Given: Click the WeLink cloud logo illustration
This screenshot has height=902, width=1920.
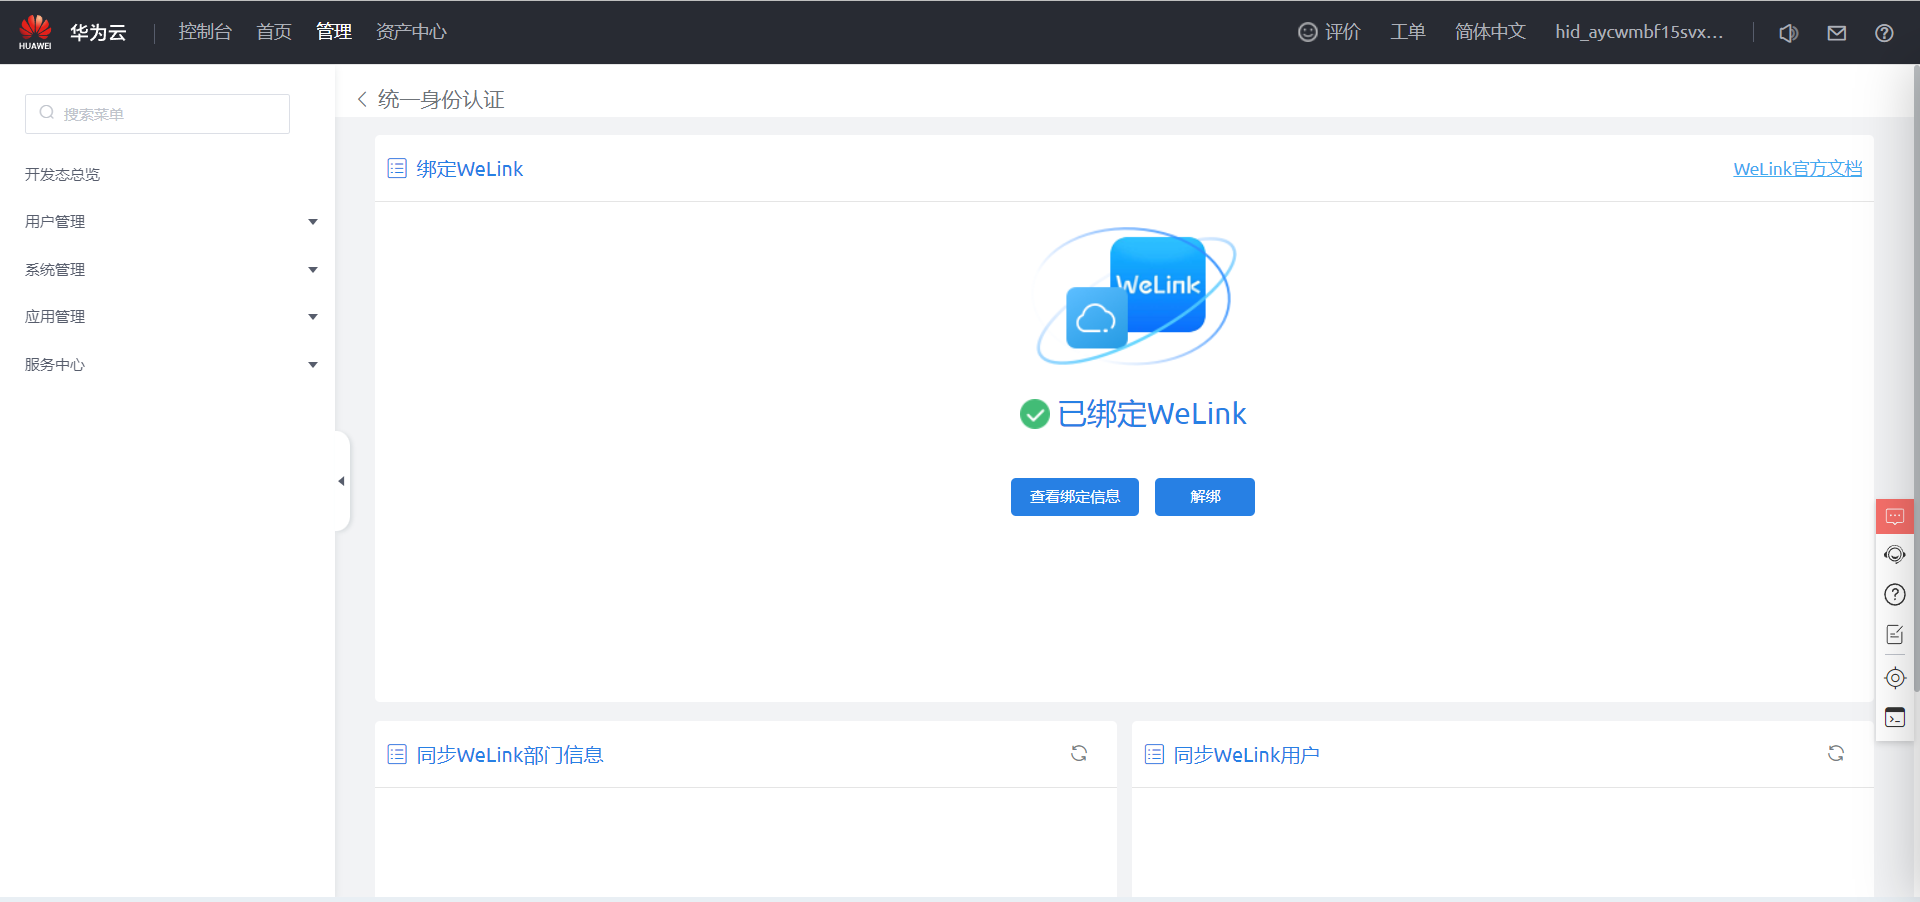Looking at the screenshot, I should click(1134, 295).
